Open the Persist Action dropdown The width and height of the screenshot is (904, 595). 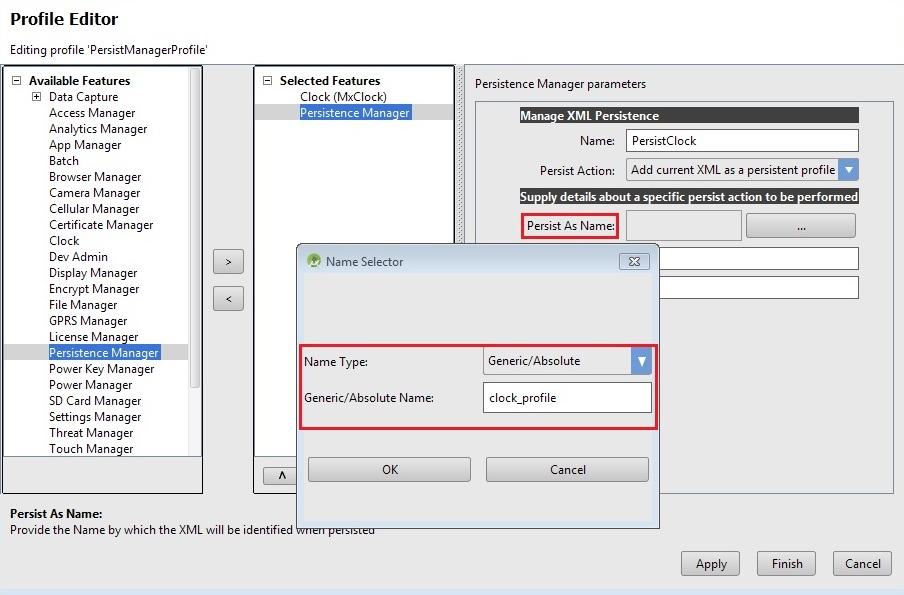848,170
